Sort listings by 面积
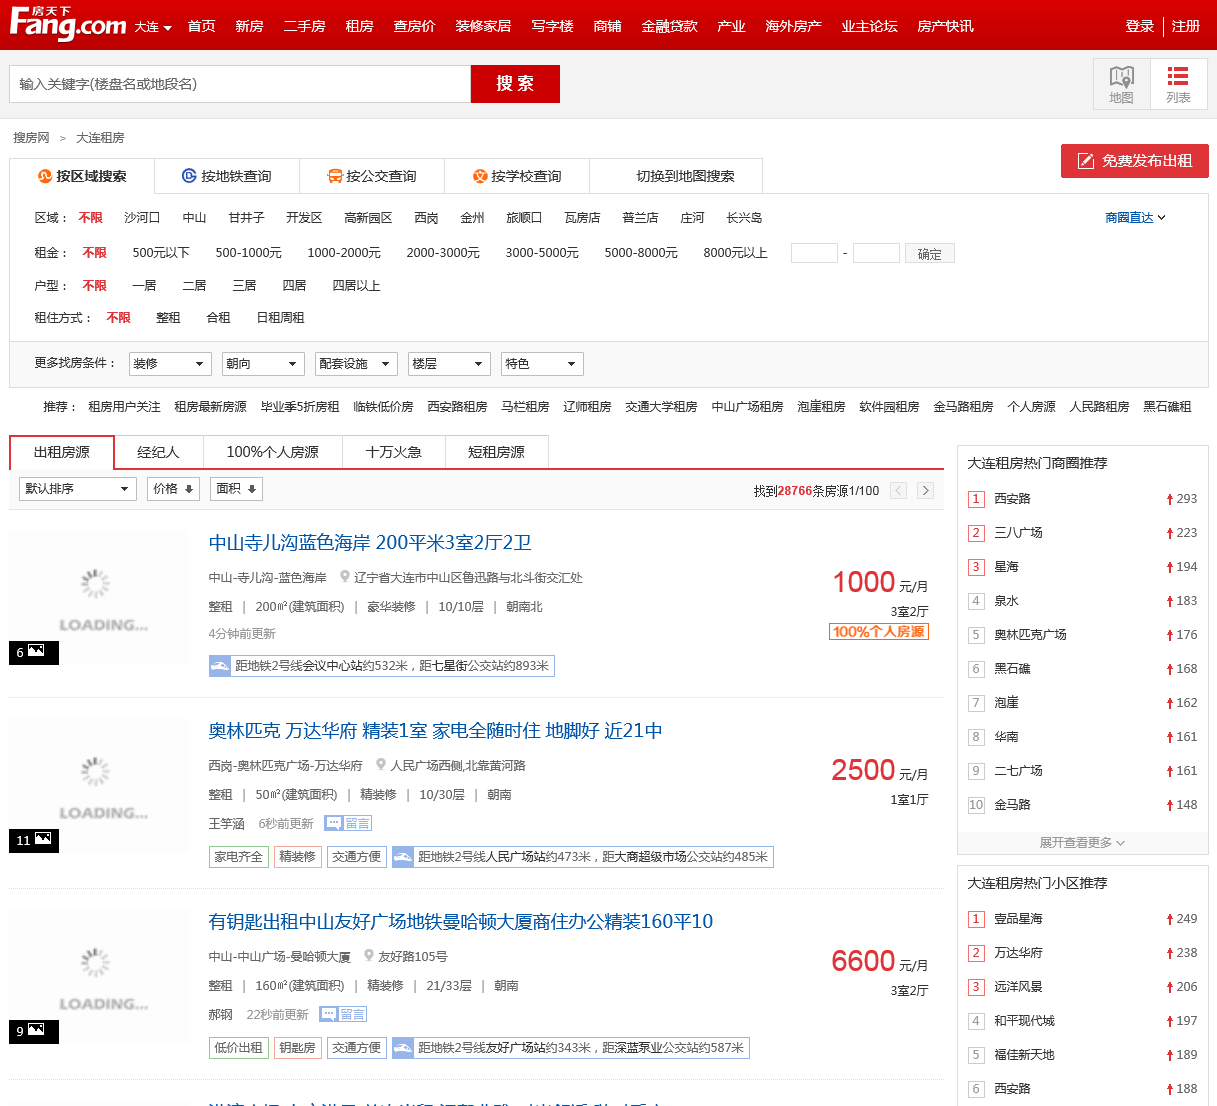The height and width of the screenshot is (1106, 1217). click(x=237, y=489)
